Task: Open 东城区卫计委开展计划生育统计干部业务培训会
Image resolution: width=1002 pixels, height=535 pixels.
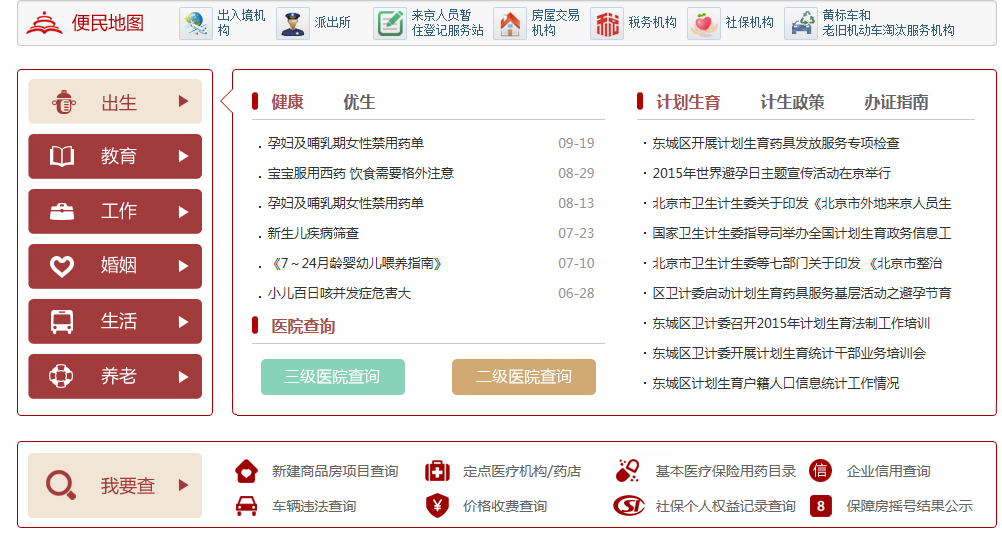Action: coord(789,353)
